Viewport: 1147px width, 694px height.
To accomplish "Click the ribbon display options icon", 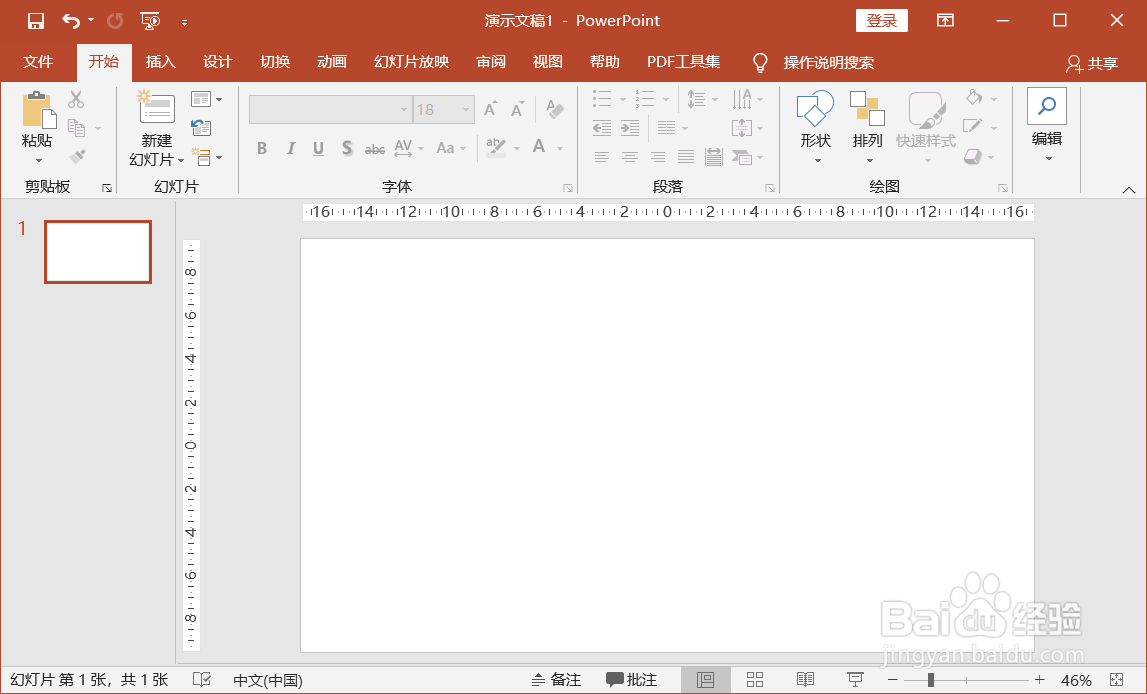I will point(945,20).
